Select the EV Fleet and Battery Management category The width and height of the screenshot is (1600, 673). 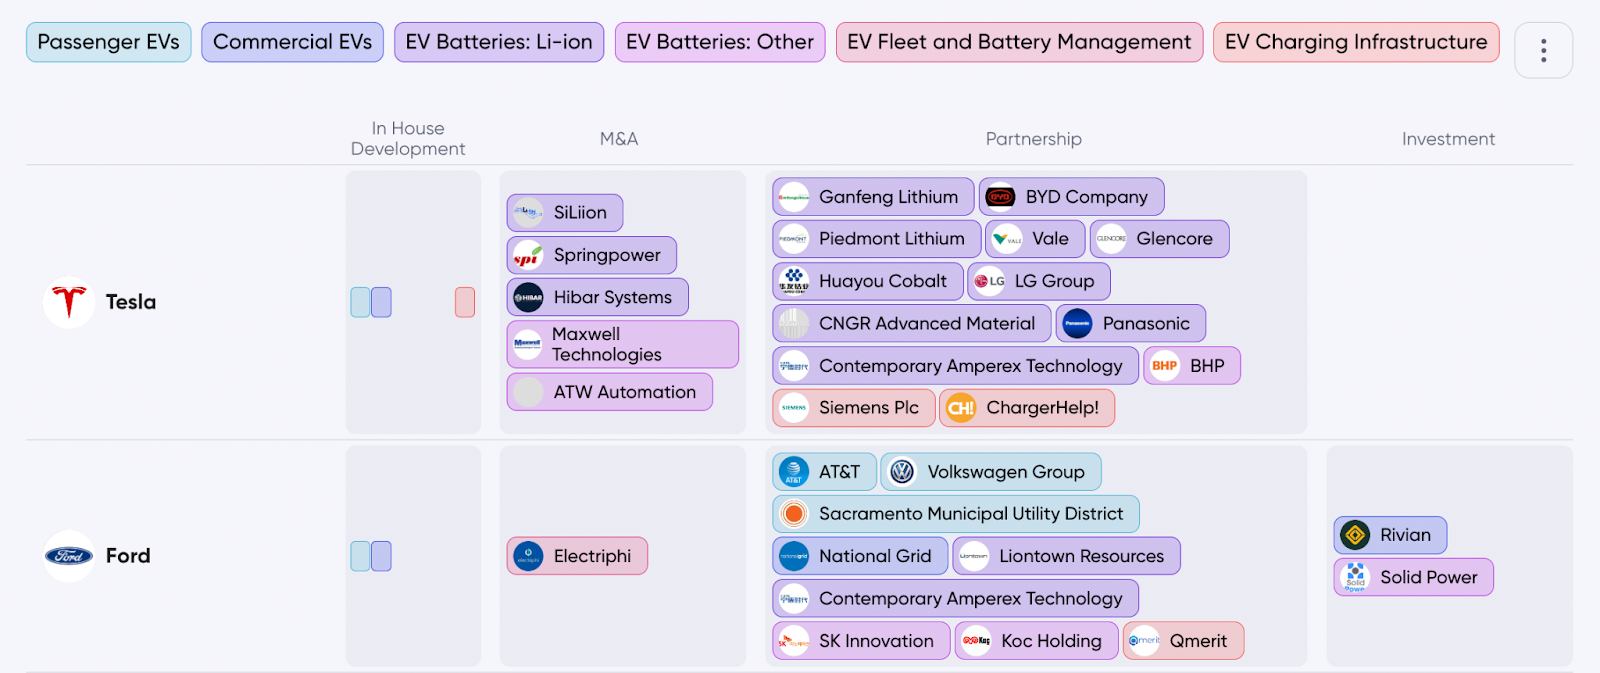coord(1019,42)
